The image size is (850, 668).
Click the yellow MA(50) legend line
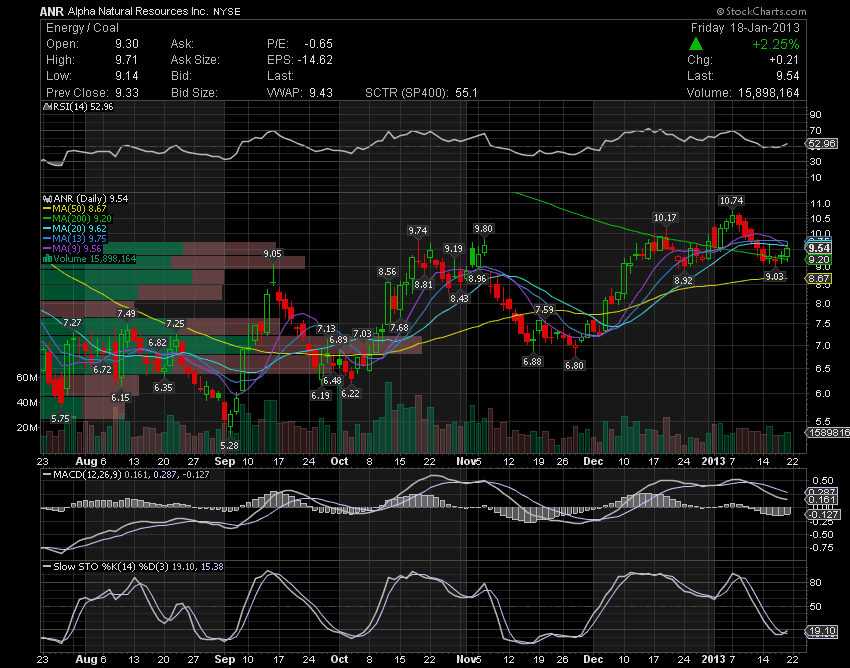click(x=47, y=209)
